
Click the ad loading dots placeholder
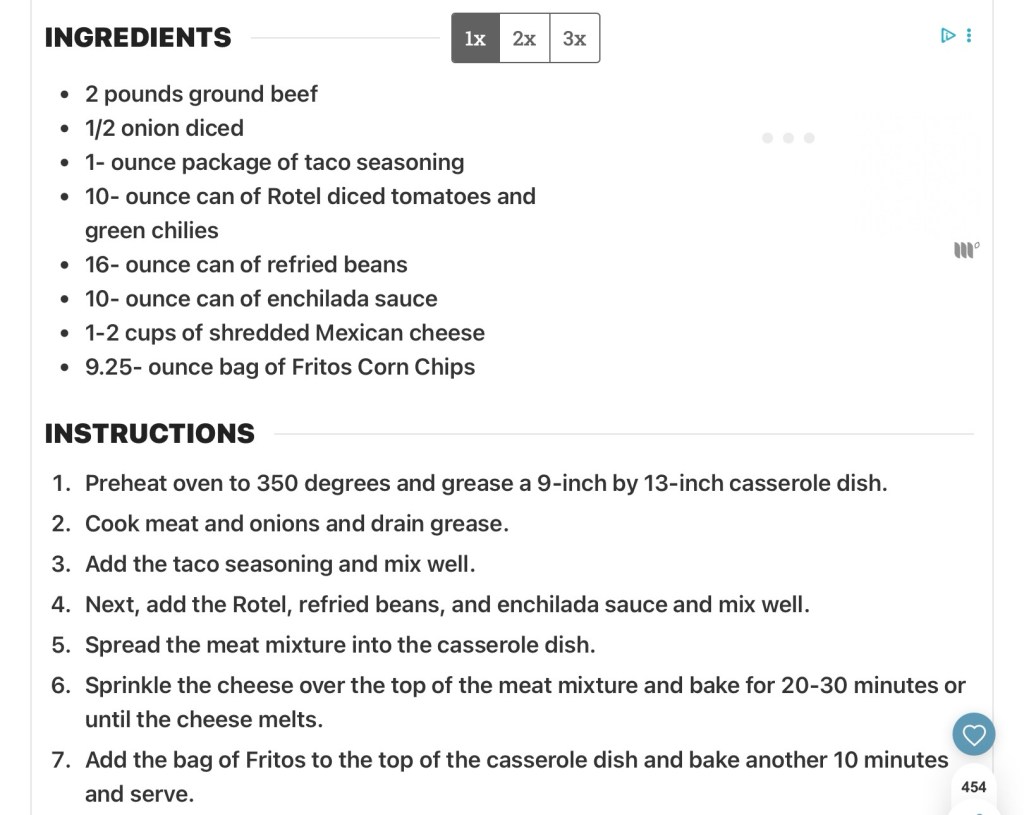788,138
